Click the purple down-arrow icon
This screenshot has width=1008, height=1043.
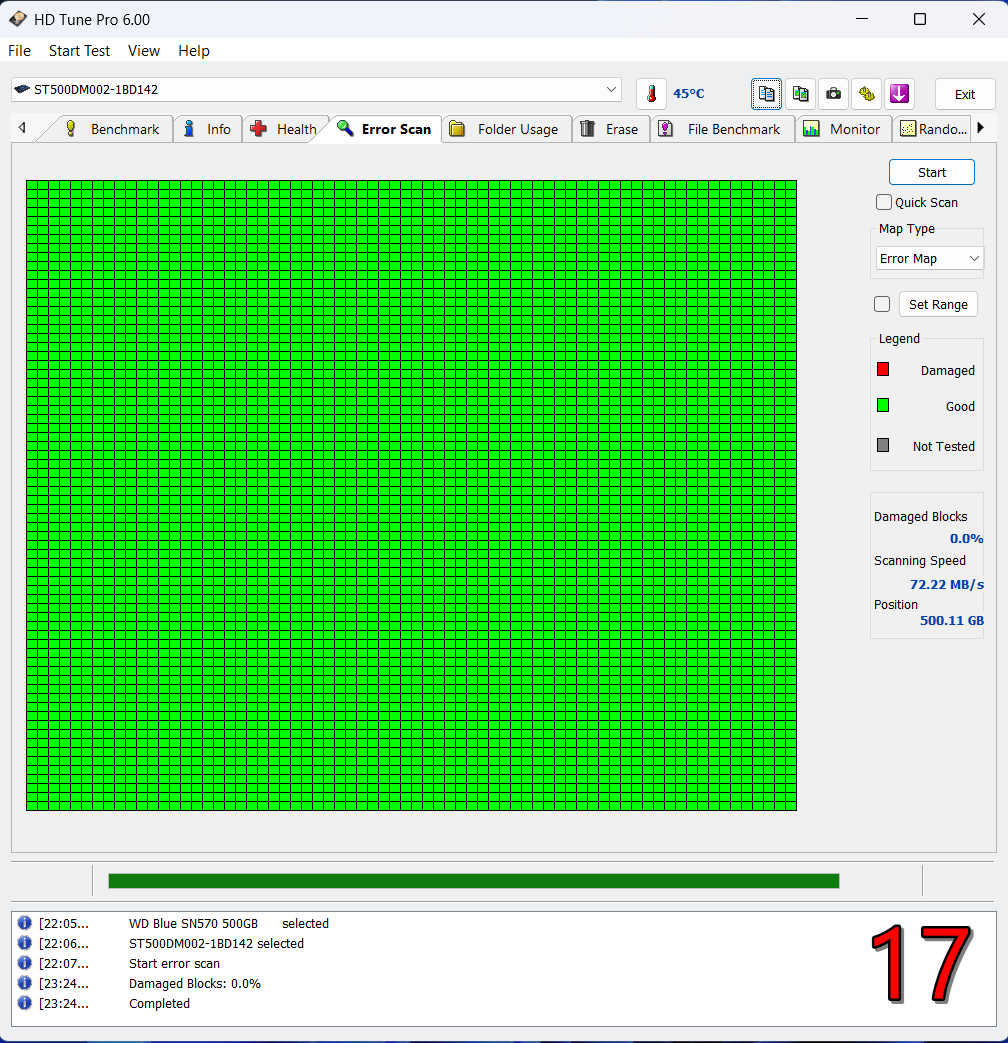[x=899, y=94]
